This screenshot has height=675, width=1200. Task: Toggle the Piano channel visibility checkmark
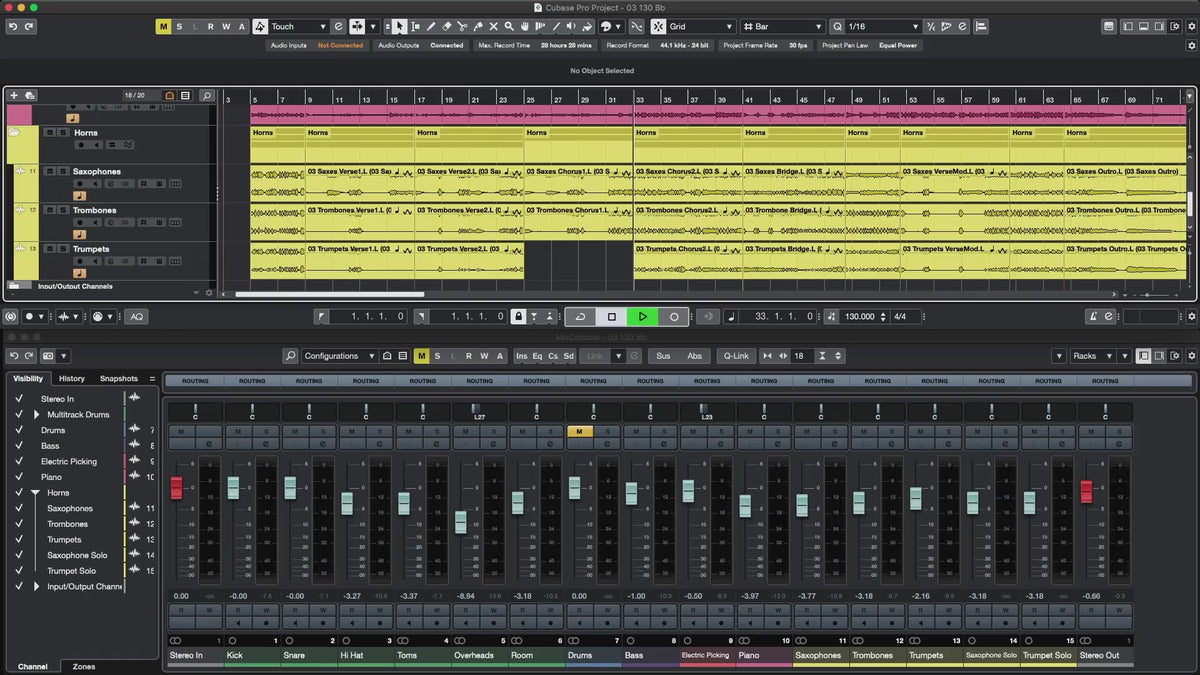(x=18, y=477)
